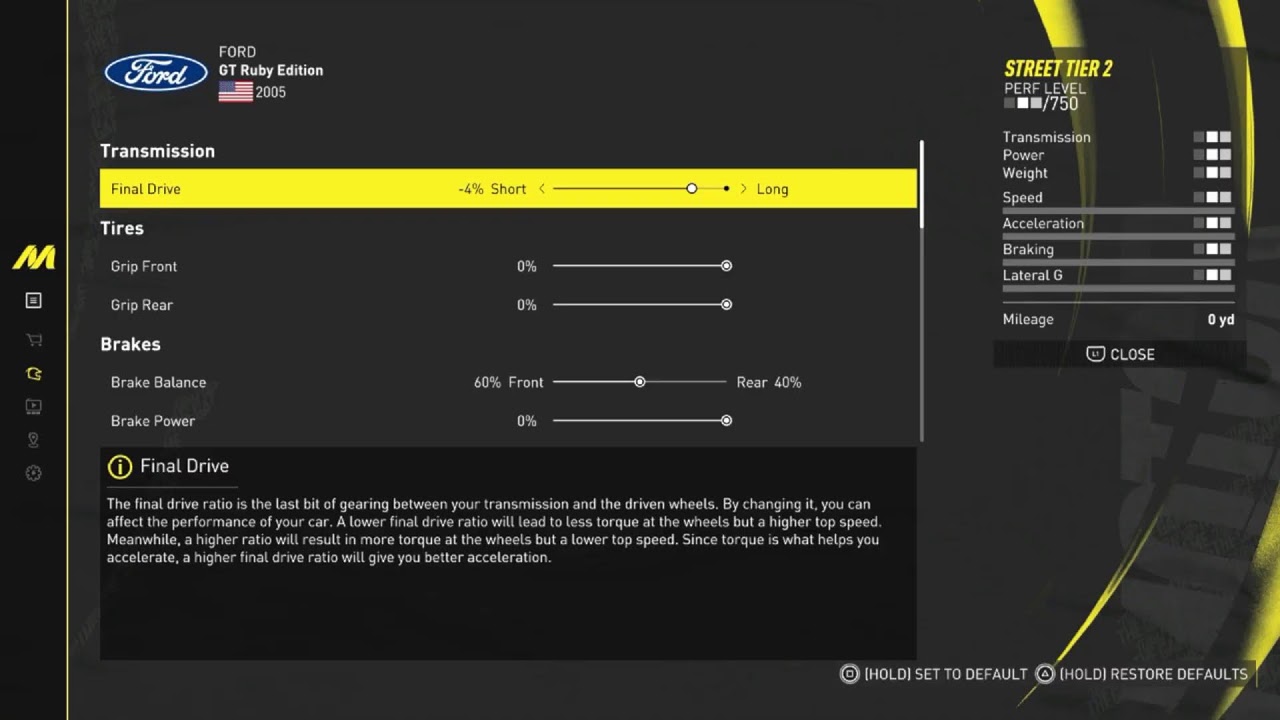Click the Braking stat row
Viewport: 1280px width, 720px height.
tap(1118, 252)
